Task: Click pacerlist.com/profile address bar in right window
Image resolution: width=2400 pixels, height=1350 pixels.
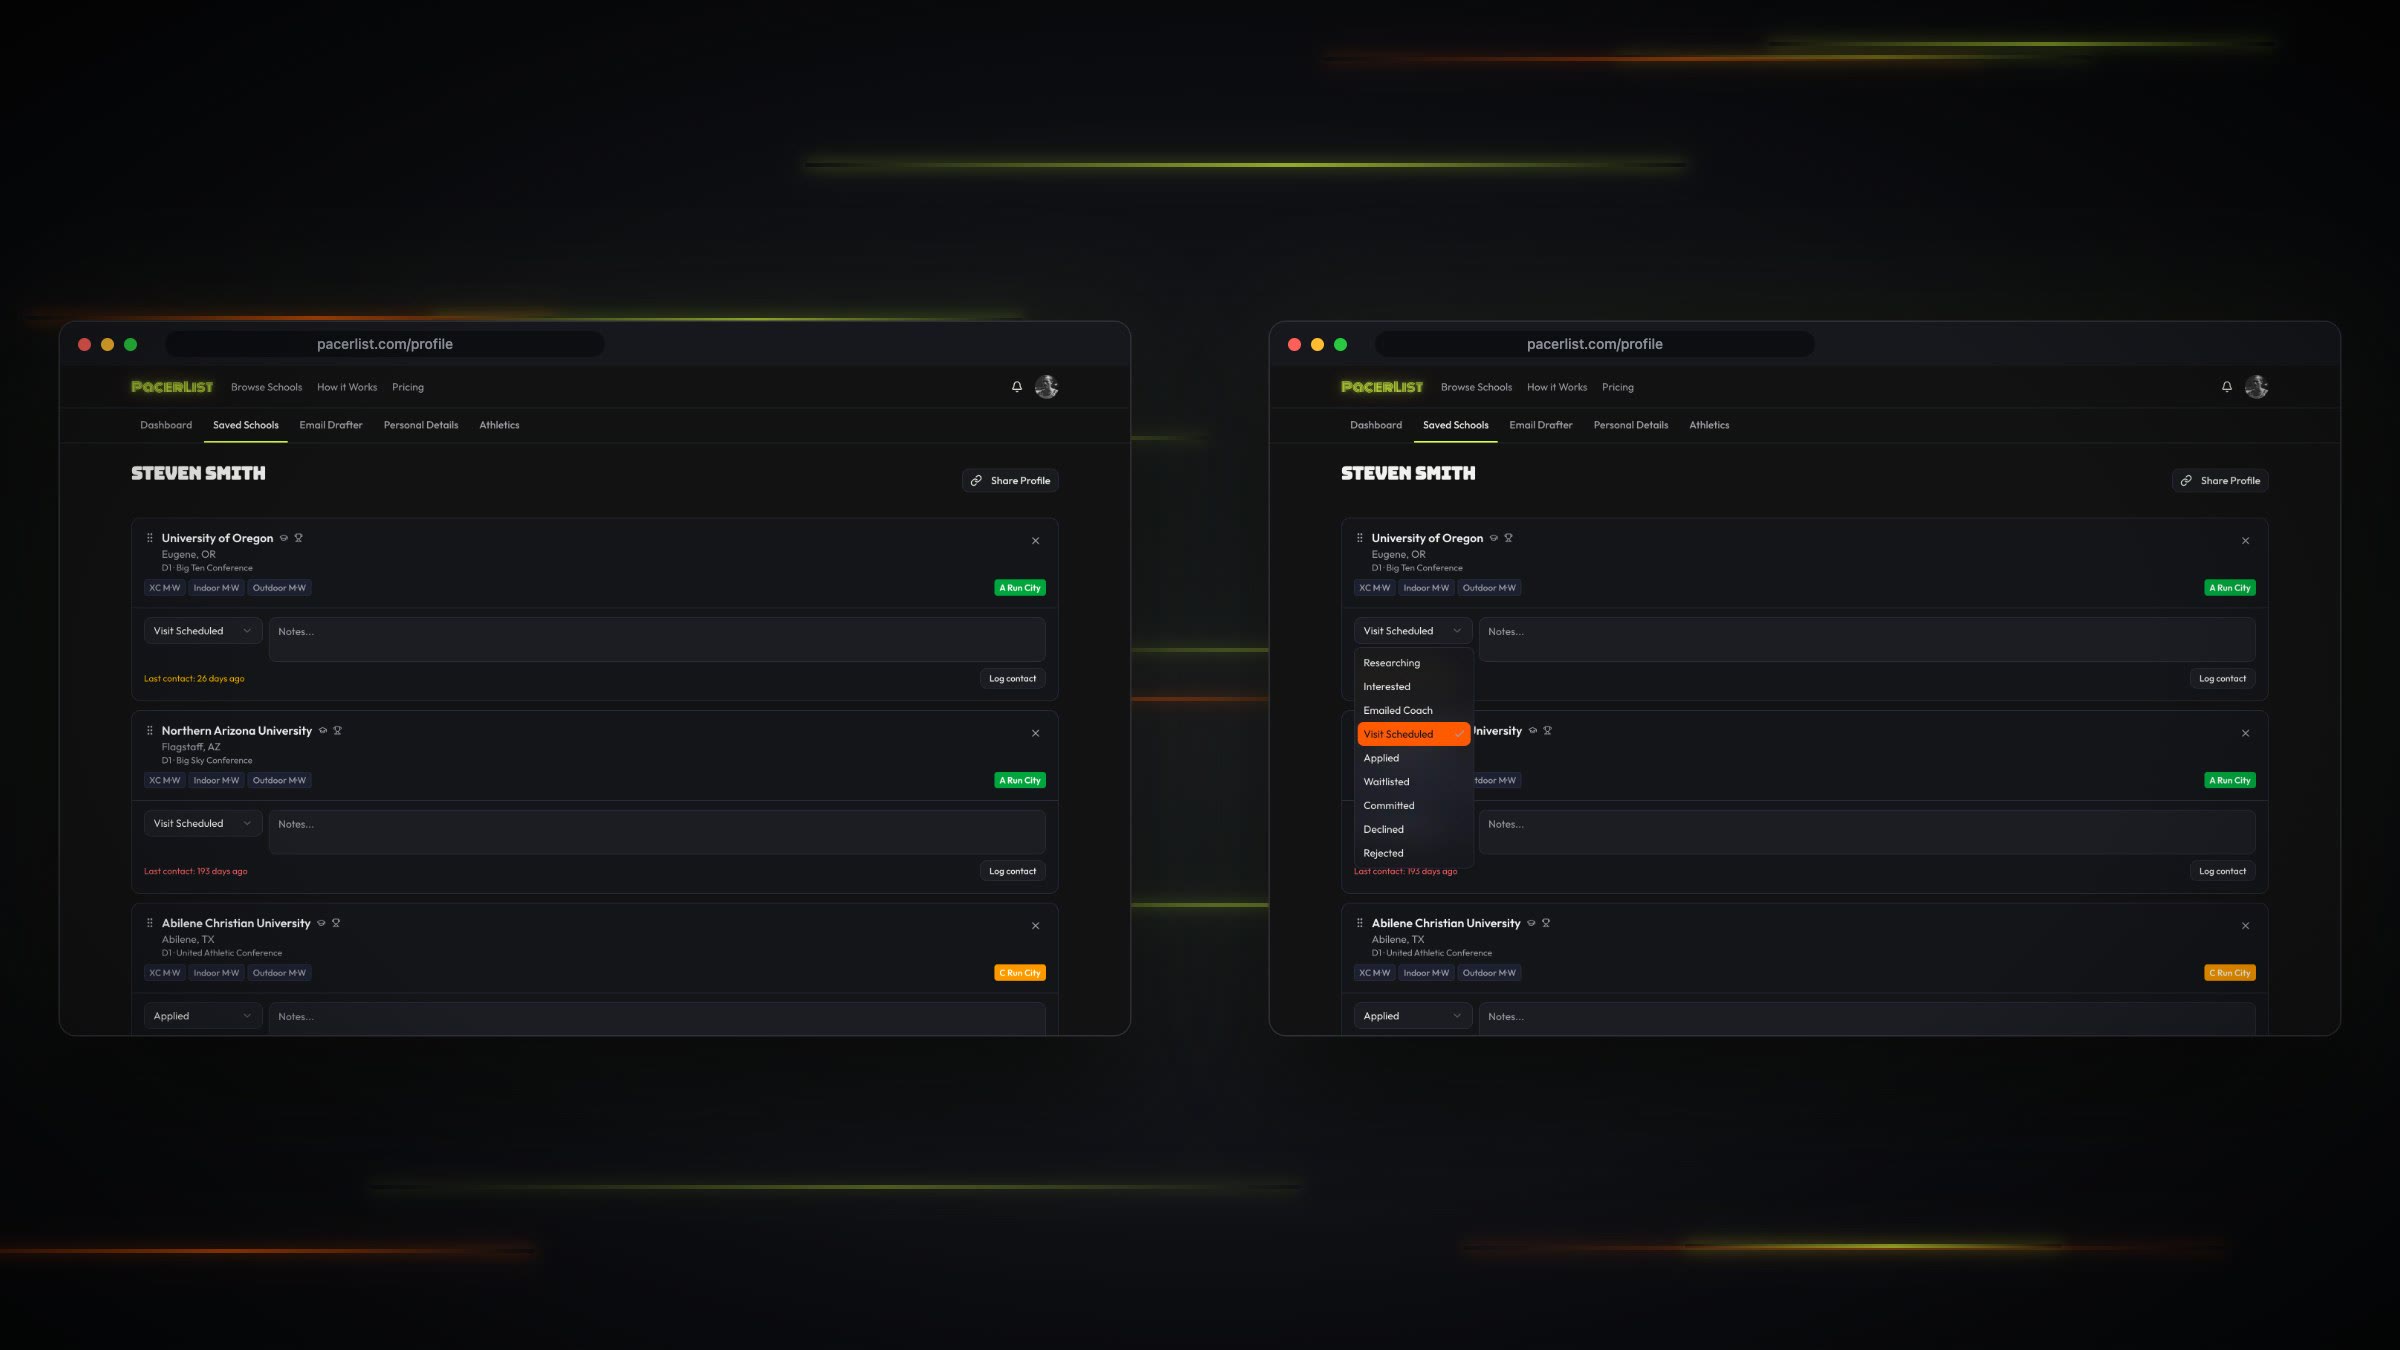Action: click(1595, 344)
